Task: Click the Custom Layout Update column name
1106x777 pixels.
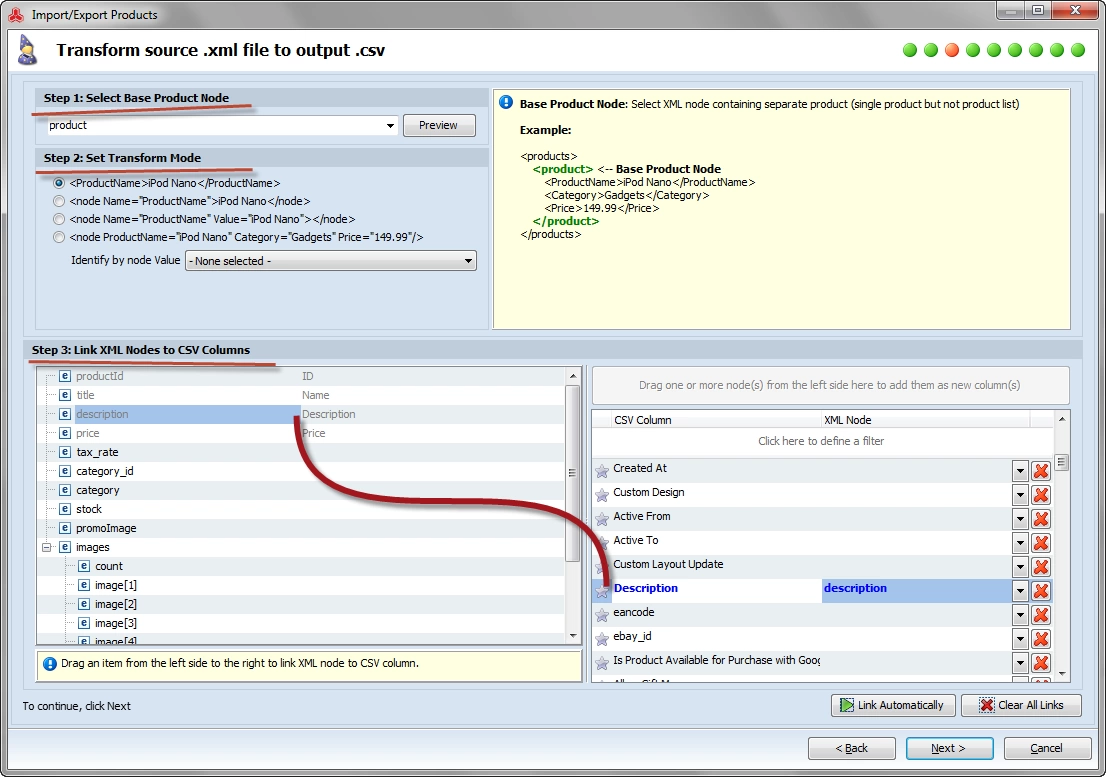Action: tap(668, 564)
